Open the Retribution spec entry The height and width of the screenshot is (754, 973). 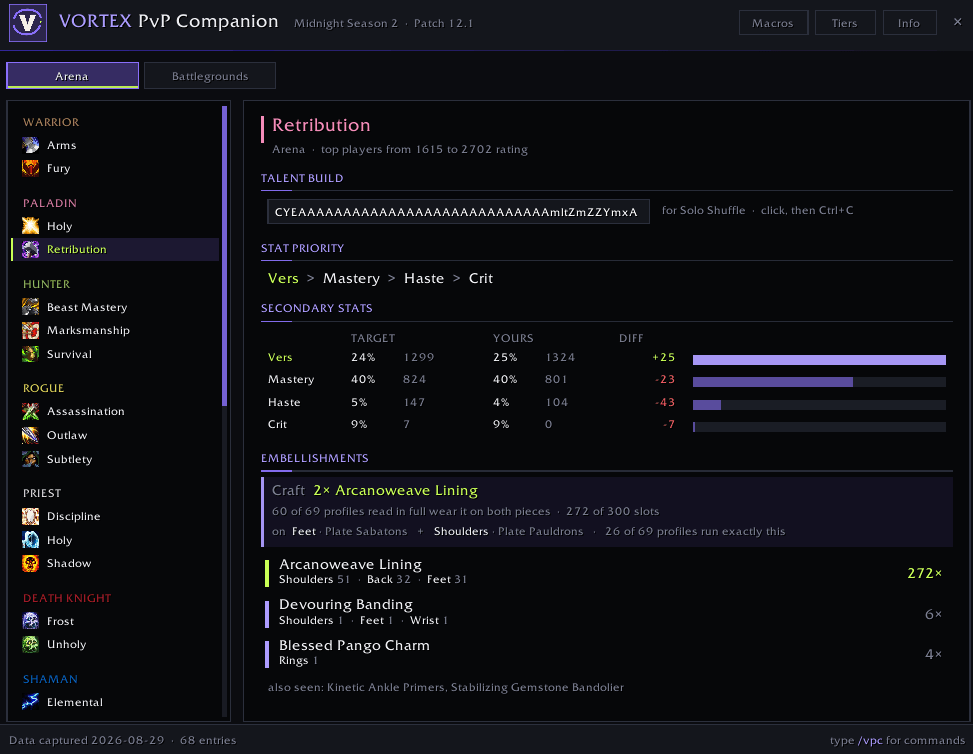[x=115, y=249]
